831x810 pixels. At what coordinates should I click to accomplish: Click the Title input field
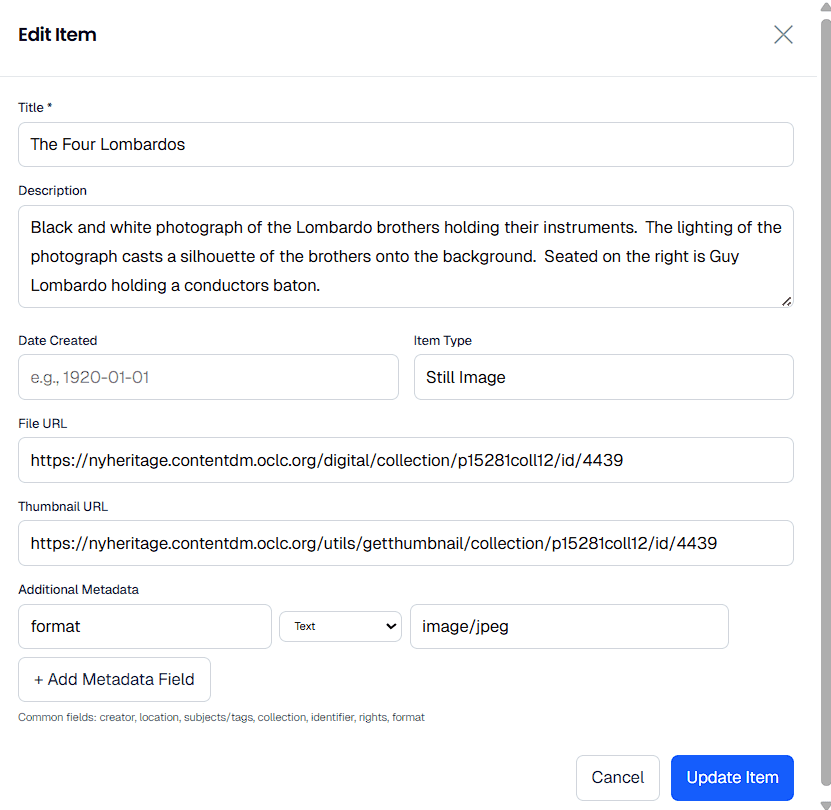click(x=405, y=144)
